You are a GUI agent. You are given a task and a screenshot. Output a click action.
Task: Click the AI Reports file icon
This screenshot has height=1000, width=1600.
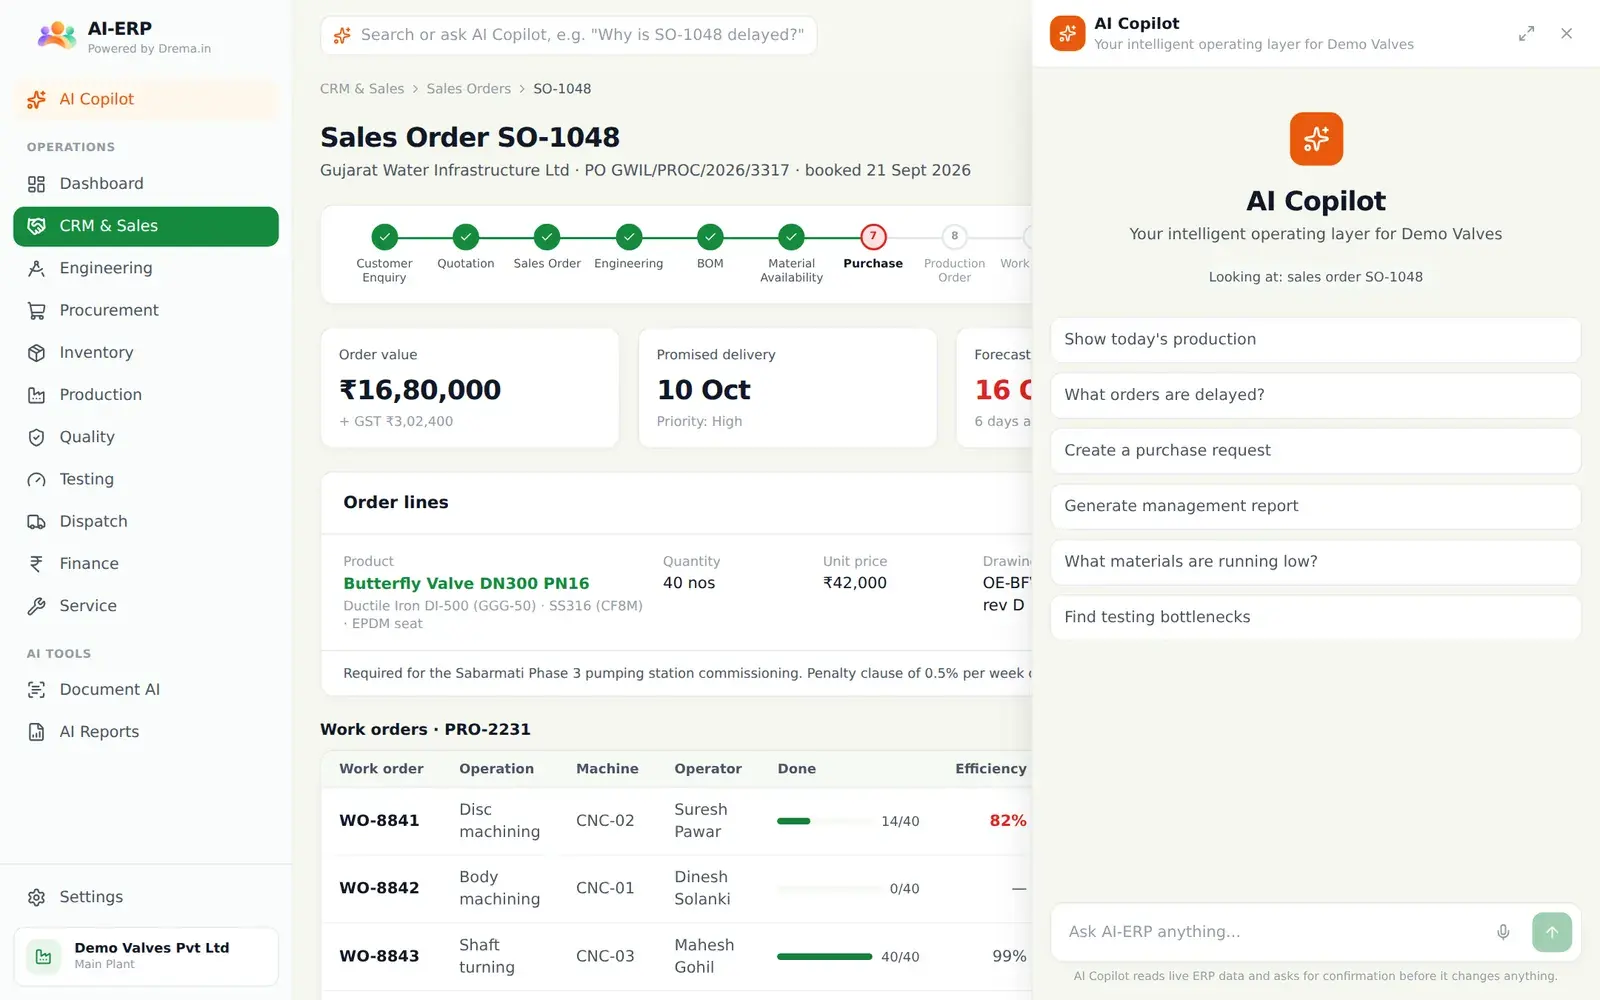click(37, 732)
